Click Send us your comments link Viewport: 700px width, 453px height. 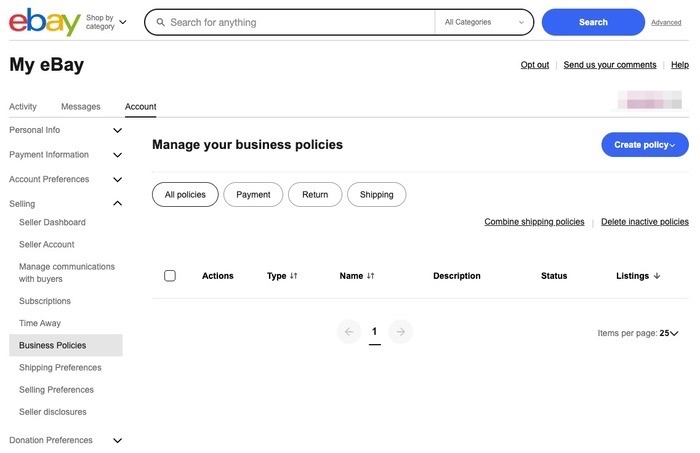[x=610, y=65]
